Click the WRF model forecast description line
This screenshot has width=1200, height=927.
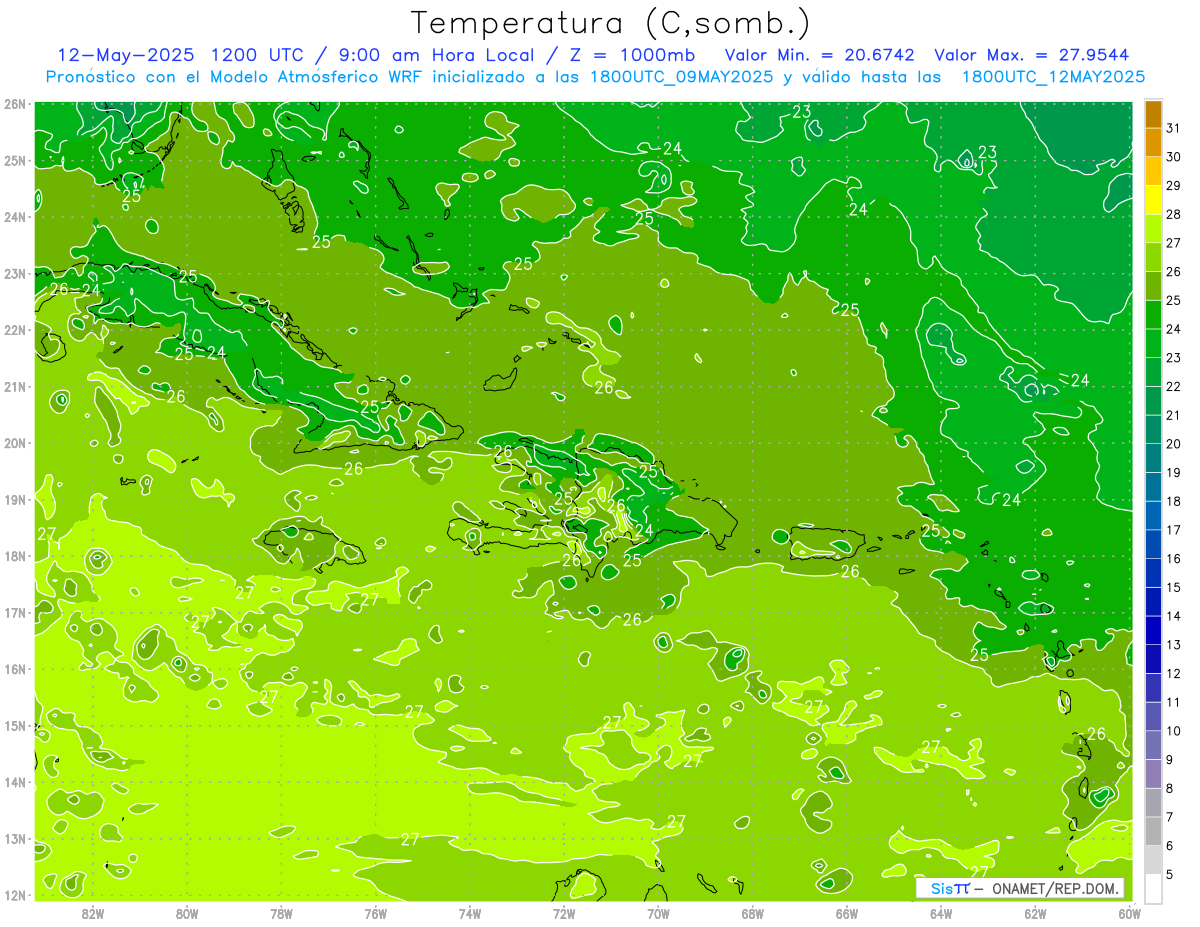[x=595, y=77]
